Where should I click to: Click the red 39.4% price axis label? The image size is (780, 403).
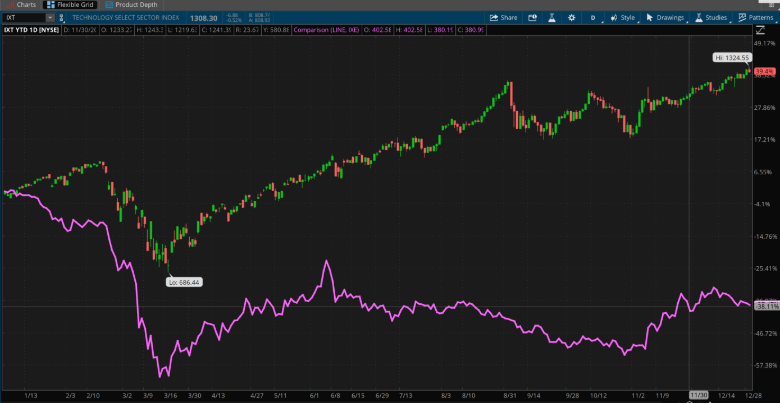[764, 72]
